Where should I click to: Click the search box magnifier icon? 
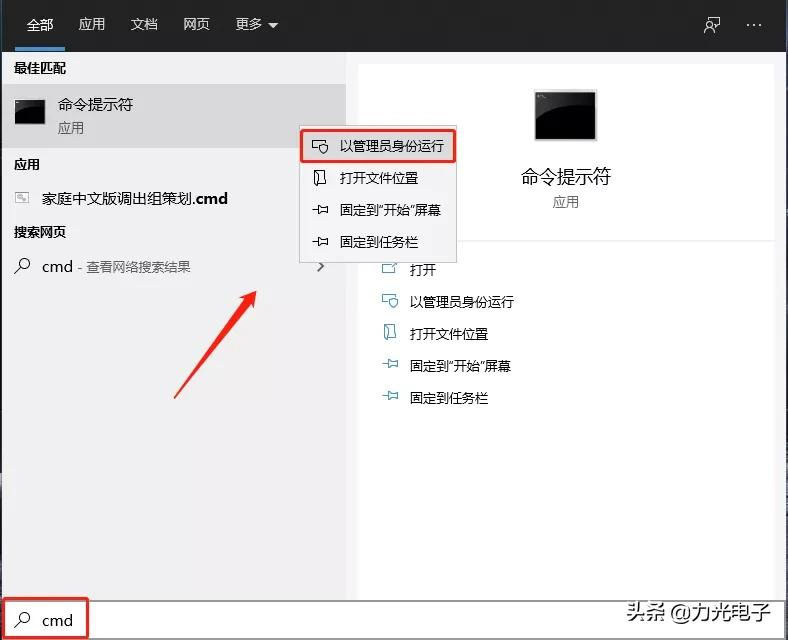coord(23,619)
